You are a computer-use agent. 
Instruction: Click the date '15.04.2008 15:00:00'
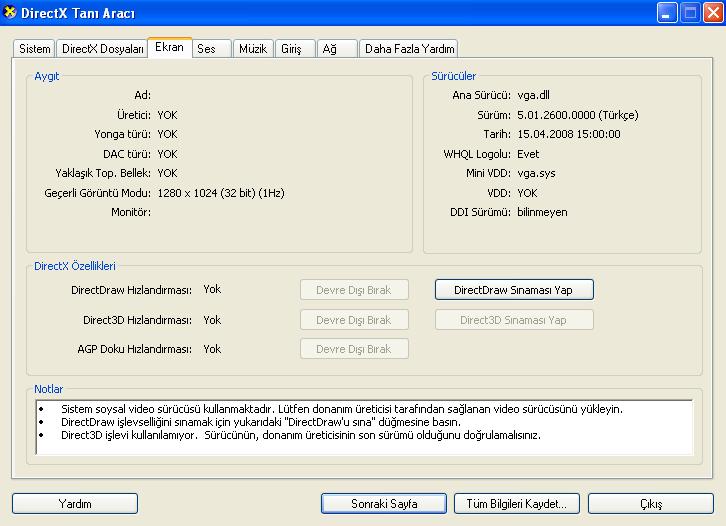pyautogui.click(x=569, y=134)
